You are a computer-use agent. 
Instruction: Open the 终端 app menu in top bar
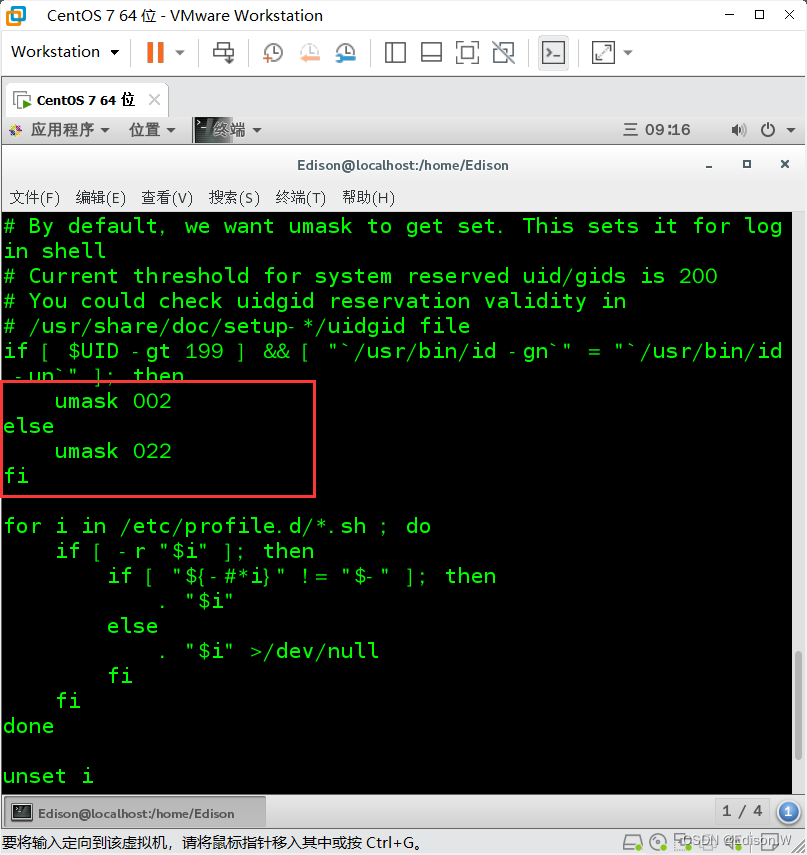pyautogui.click(x=228, y=130)
